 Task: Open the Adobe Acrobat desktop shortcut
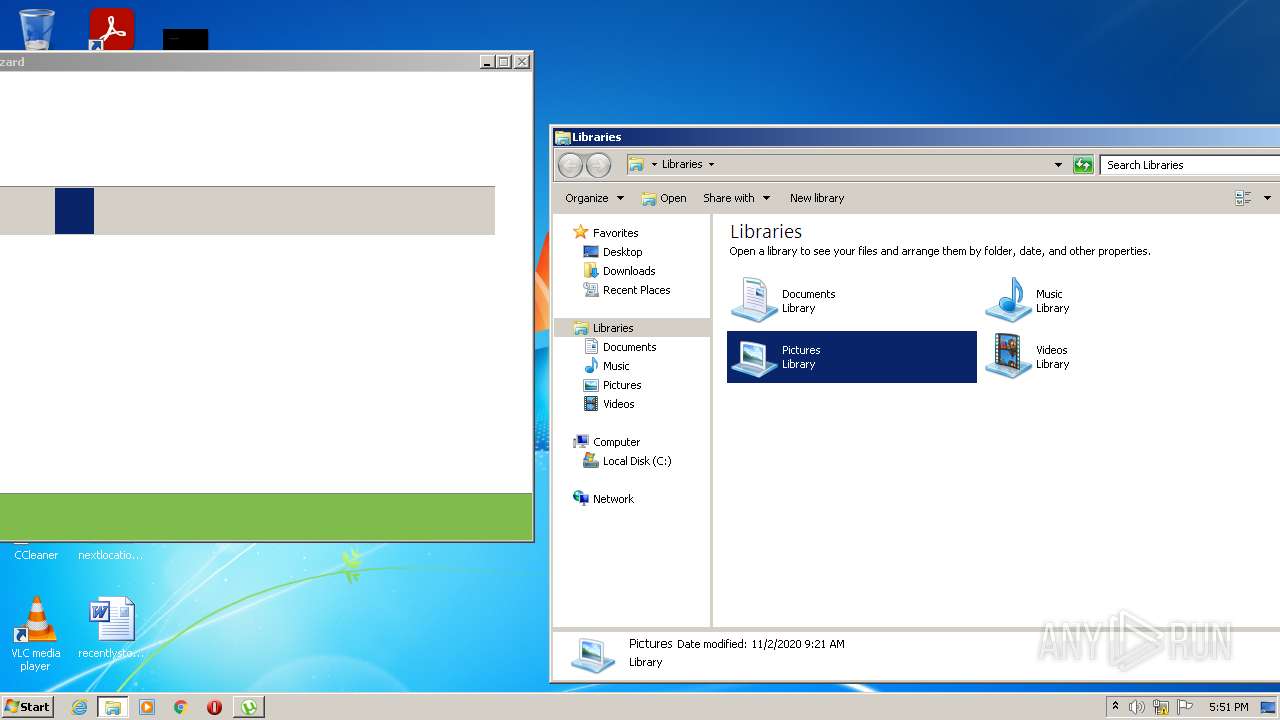click(111, 29)
